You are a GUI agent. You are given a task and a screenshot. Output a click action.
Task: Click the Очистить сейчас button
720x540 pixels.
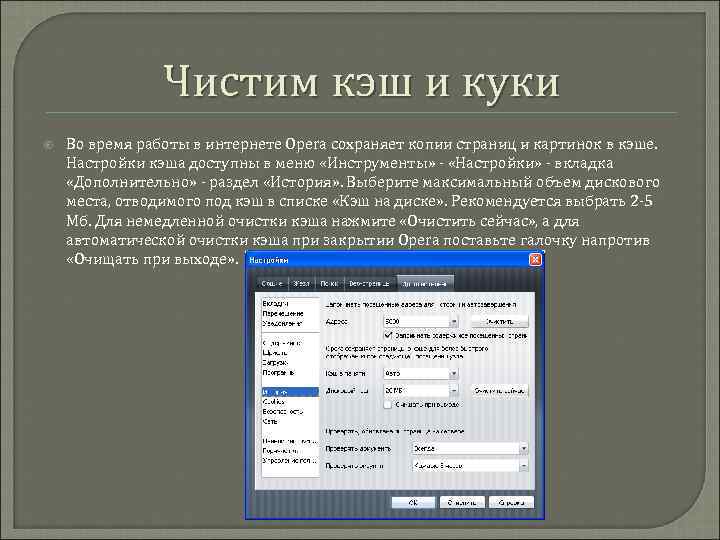pyautogui.click(x=500, y=391)
